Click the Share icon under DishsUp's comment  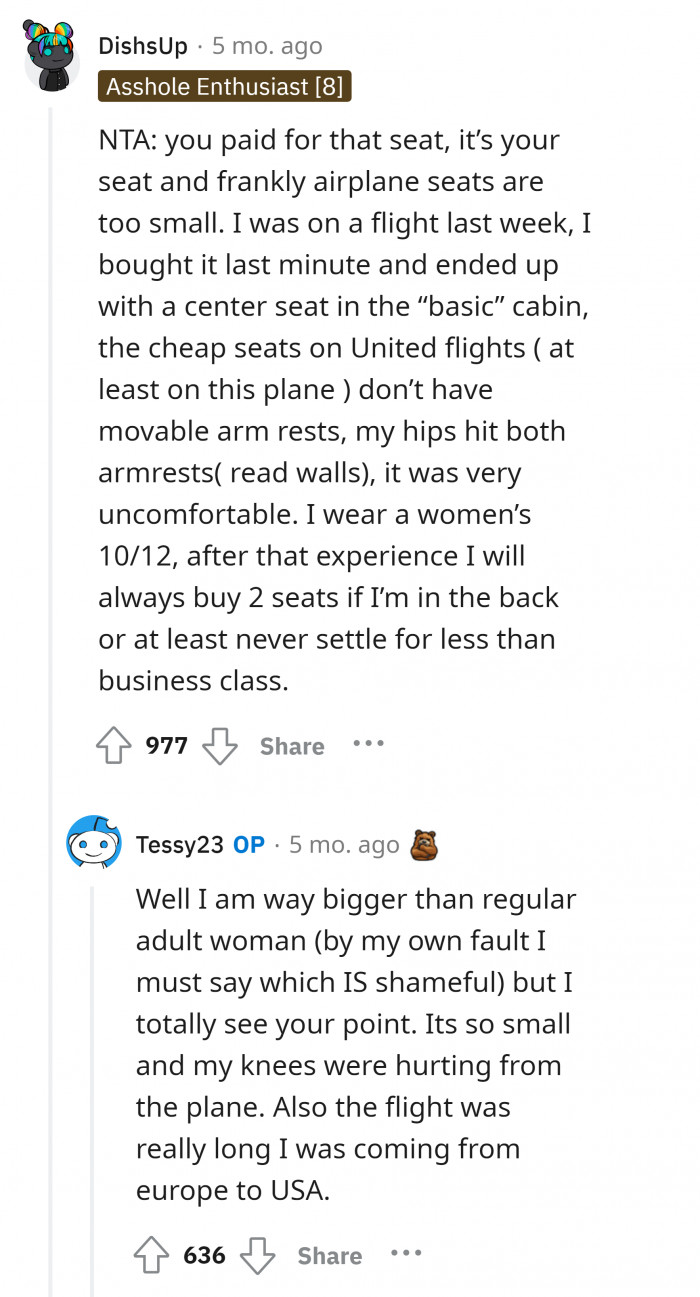pos(290,746)
